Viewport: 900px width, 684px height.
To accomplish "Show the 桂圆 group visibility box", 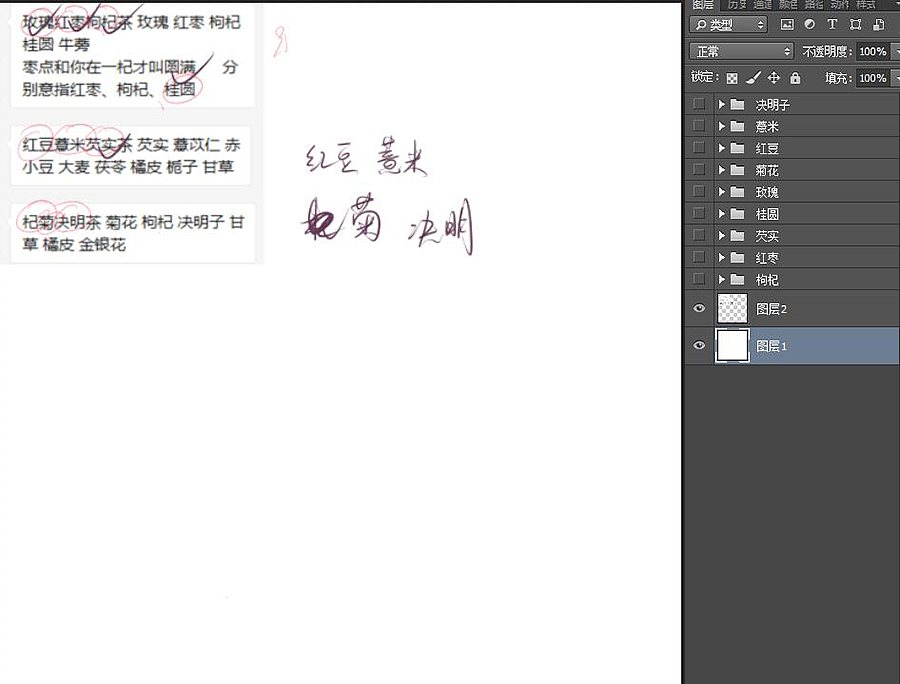I will 699,213.
